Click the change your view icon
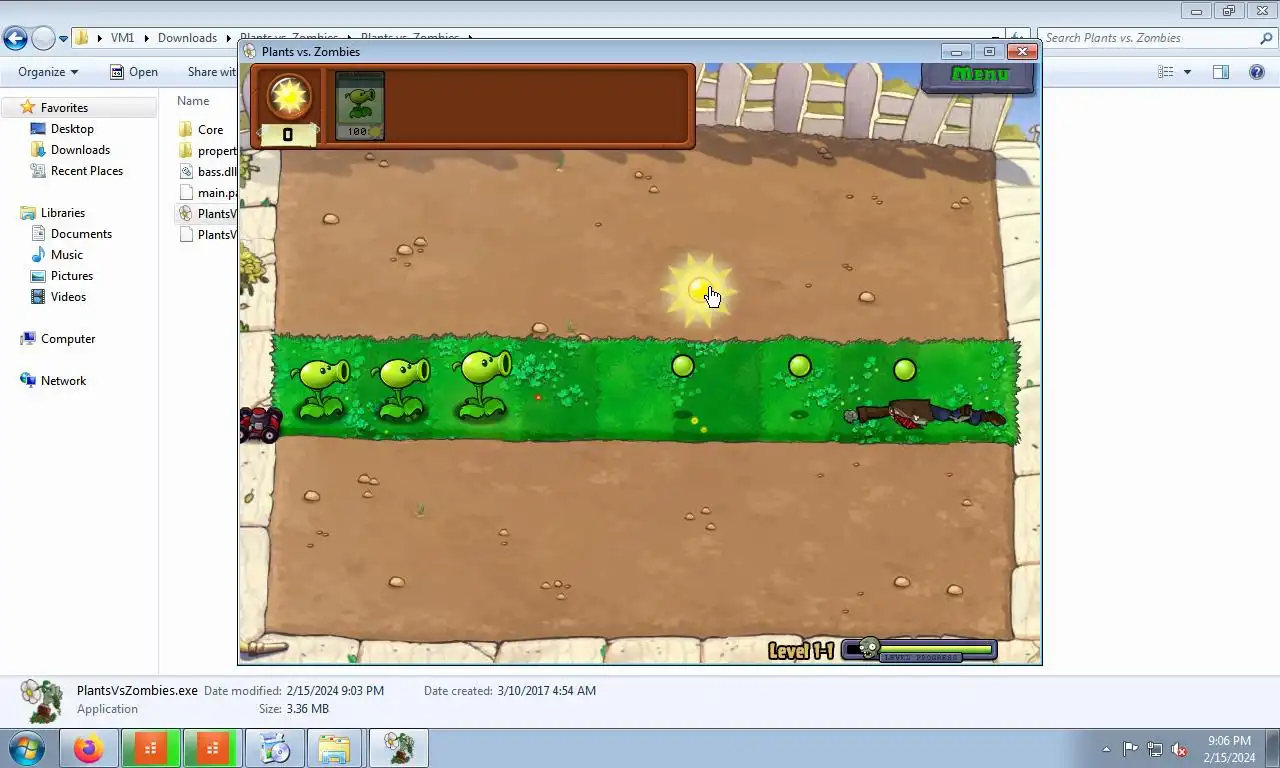The width and height of the screenshot is (1280, 768). click(x=1165, y=72)
